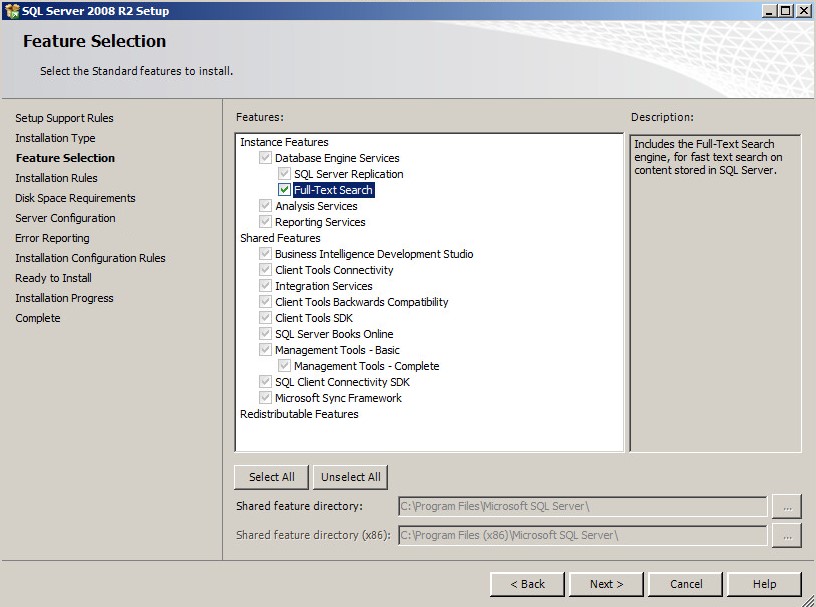The height and width of the screenshot is (607, 816).
Task: Open Server Configuration from the left pane
Action: [x=67, y=218]
